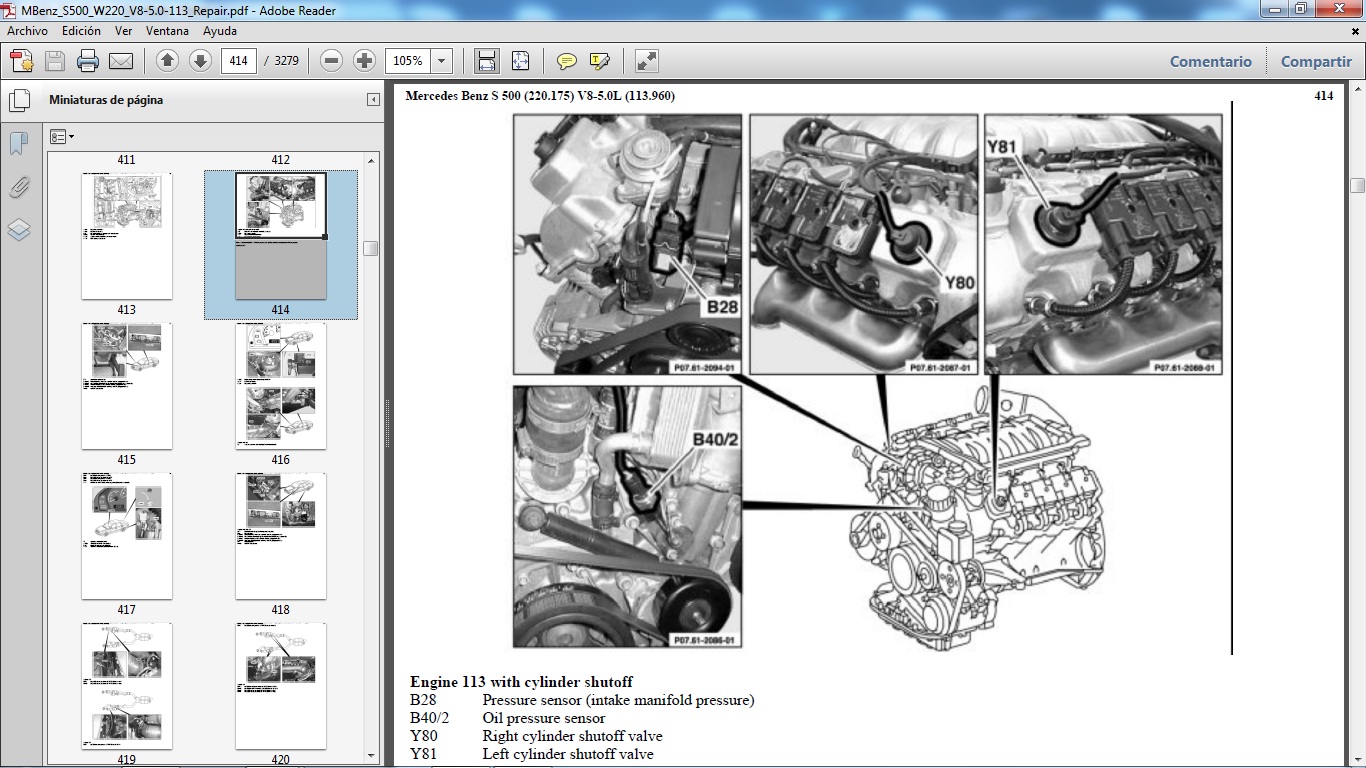Collapse the Miniaturas de página panel
The height and width of the screenshot is (768, 1366).
pos(373,100)
